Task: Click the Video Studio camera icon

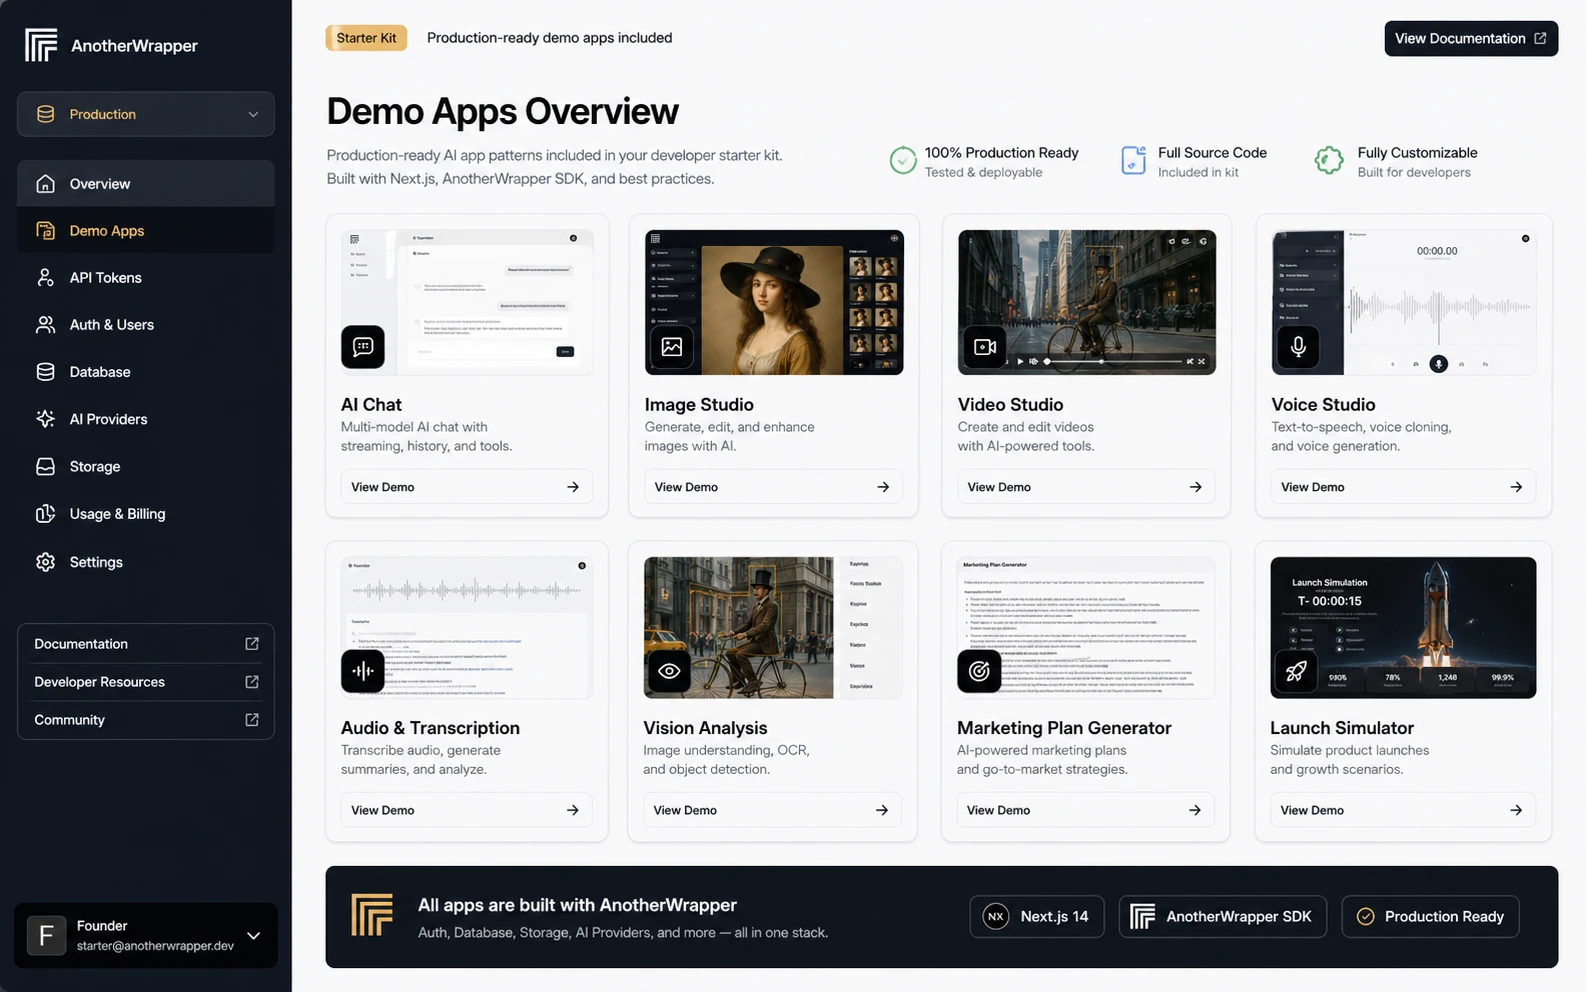Action: pos(985,347)
